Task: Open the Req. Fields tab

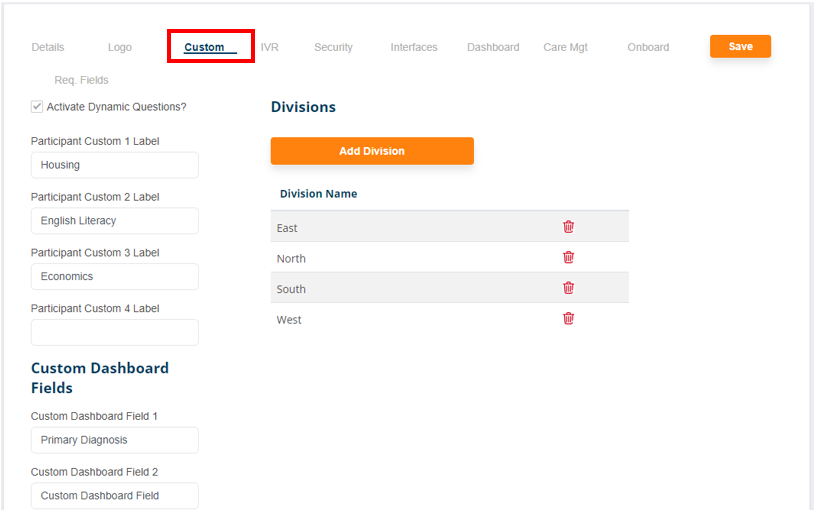Action: (x=82, y=80)
